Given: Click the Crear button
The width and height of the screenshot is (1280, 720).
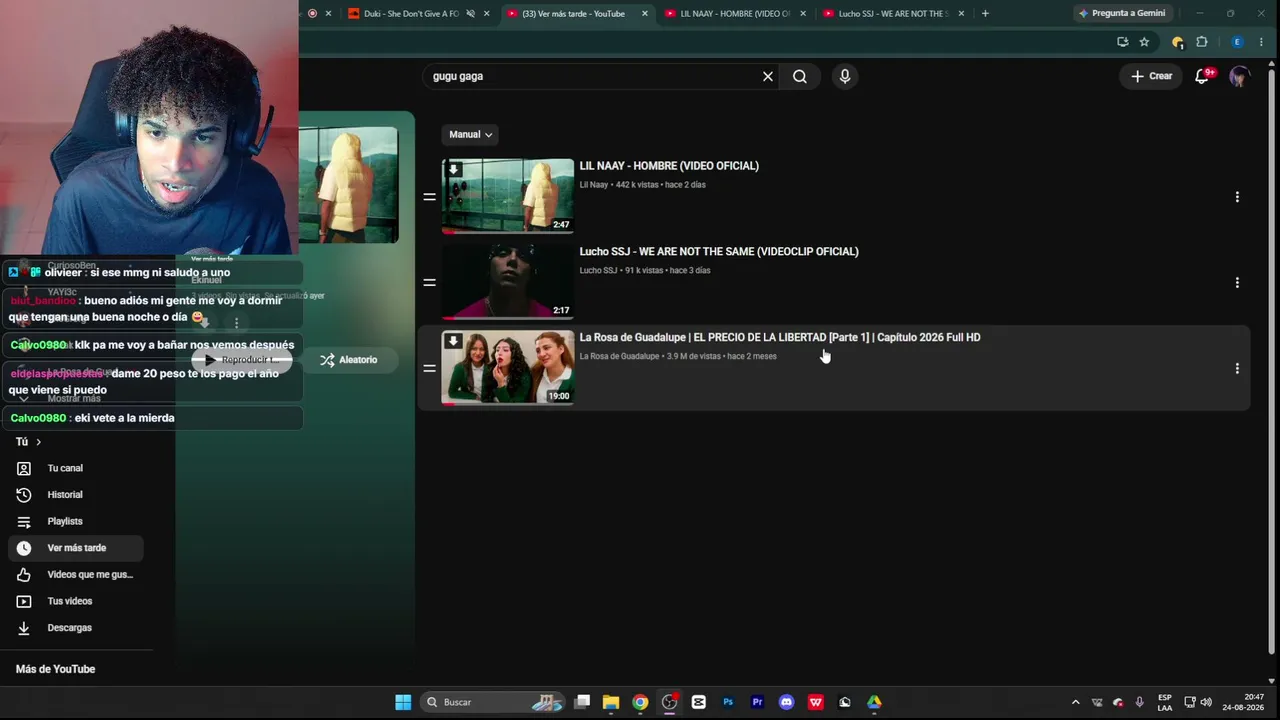Looking at the screenshot, I should click(x=1151, y=76).
